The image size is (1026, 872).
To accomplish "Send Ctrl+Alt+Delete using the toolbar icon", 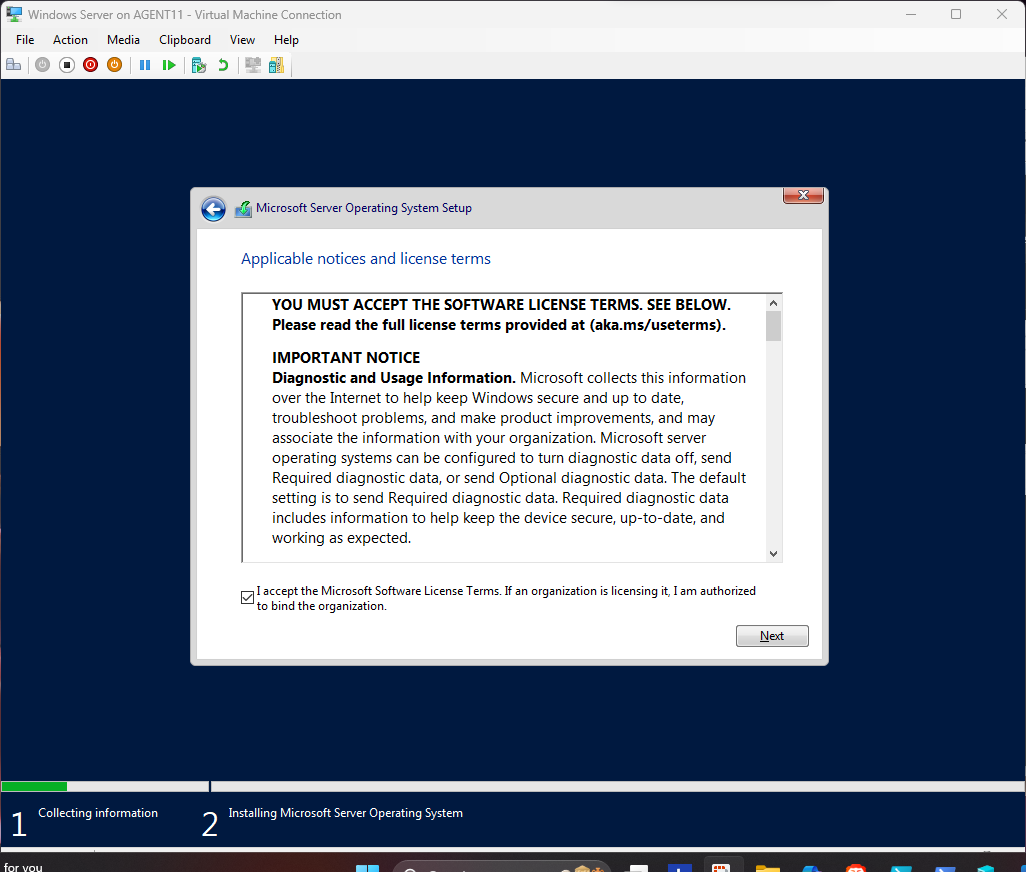I will point(13,65).
